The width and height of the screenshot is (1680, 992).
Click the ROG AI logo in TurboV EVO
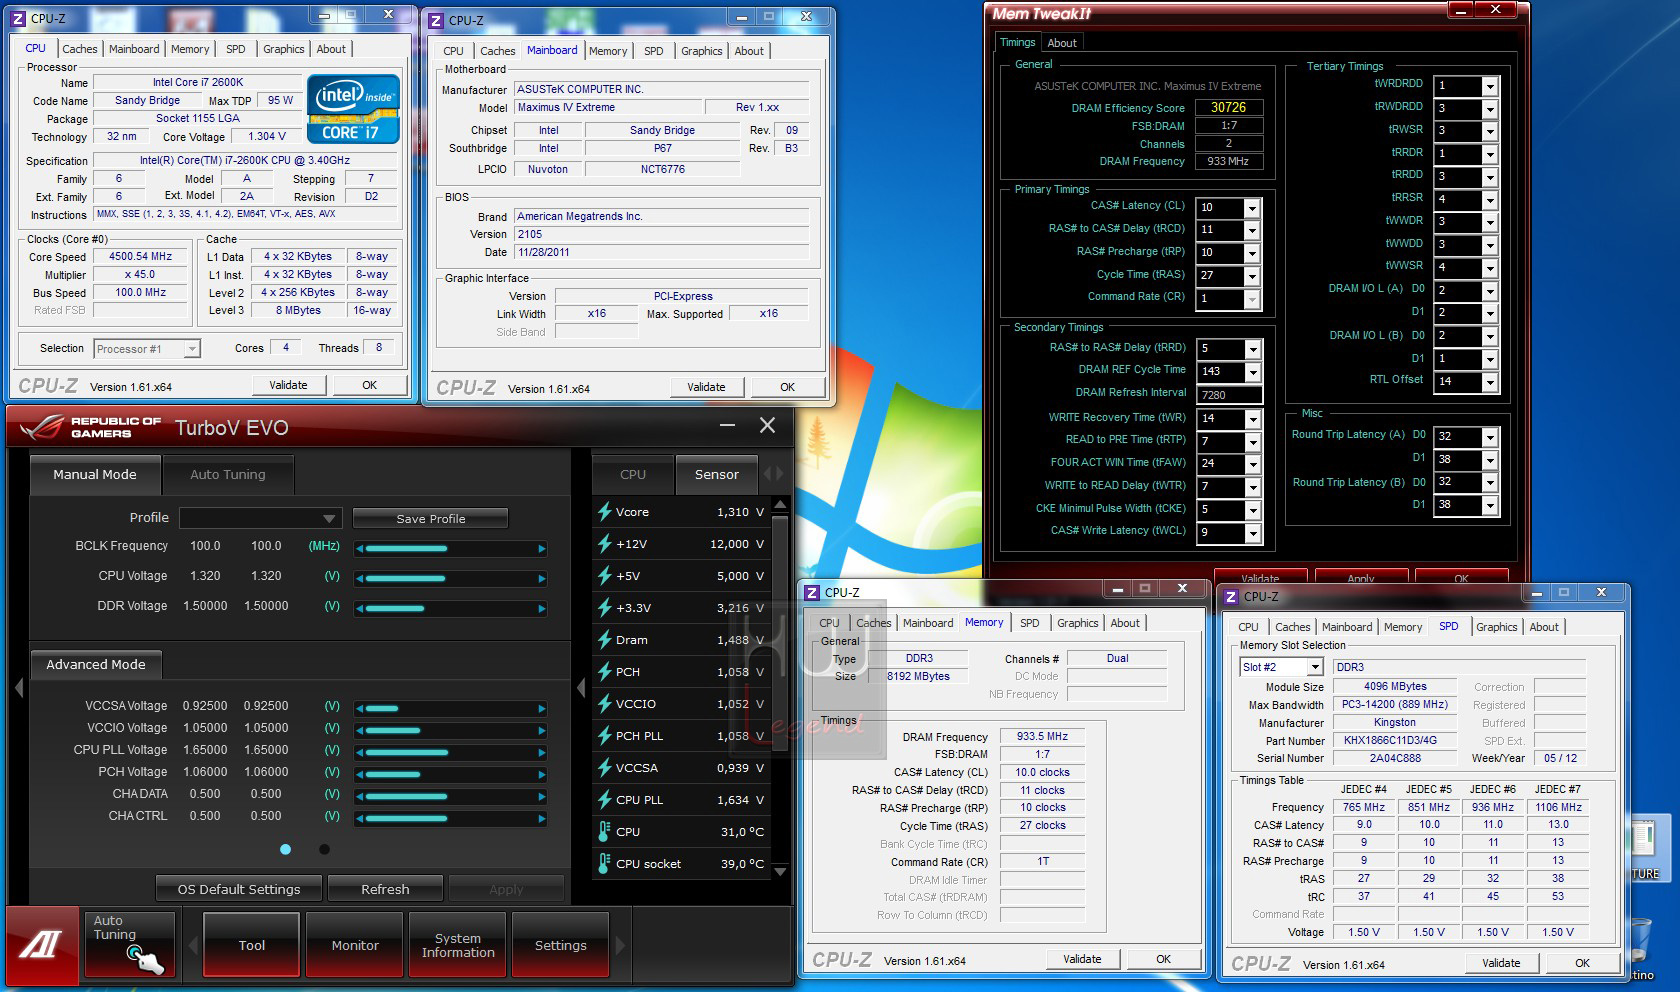pos(42,945)
